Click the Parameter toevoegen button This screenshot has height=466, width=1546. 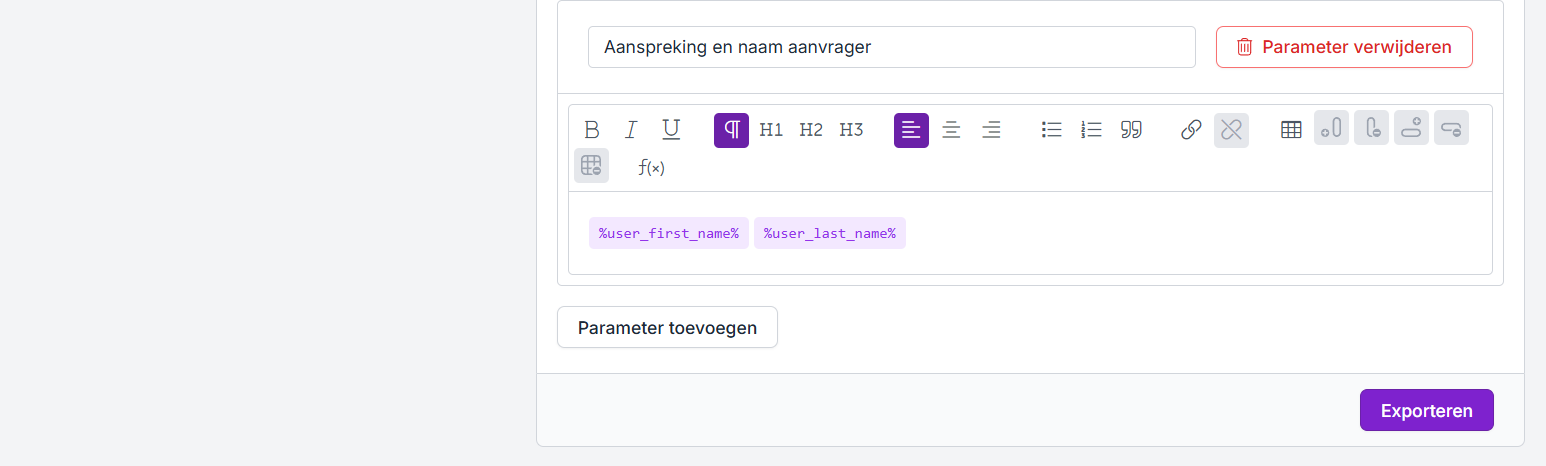click(667, 327)
